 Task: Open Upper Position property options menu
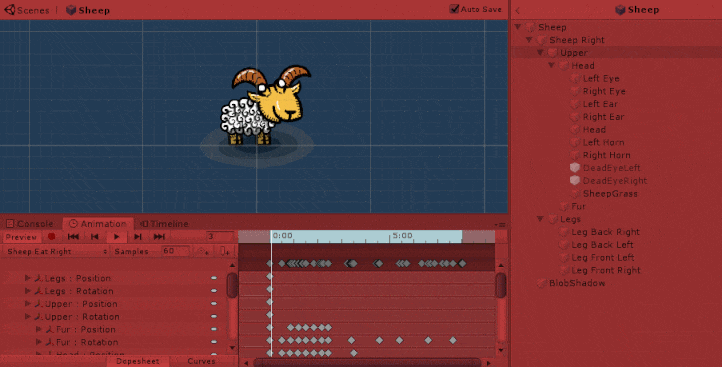pos(214,304)
